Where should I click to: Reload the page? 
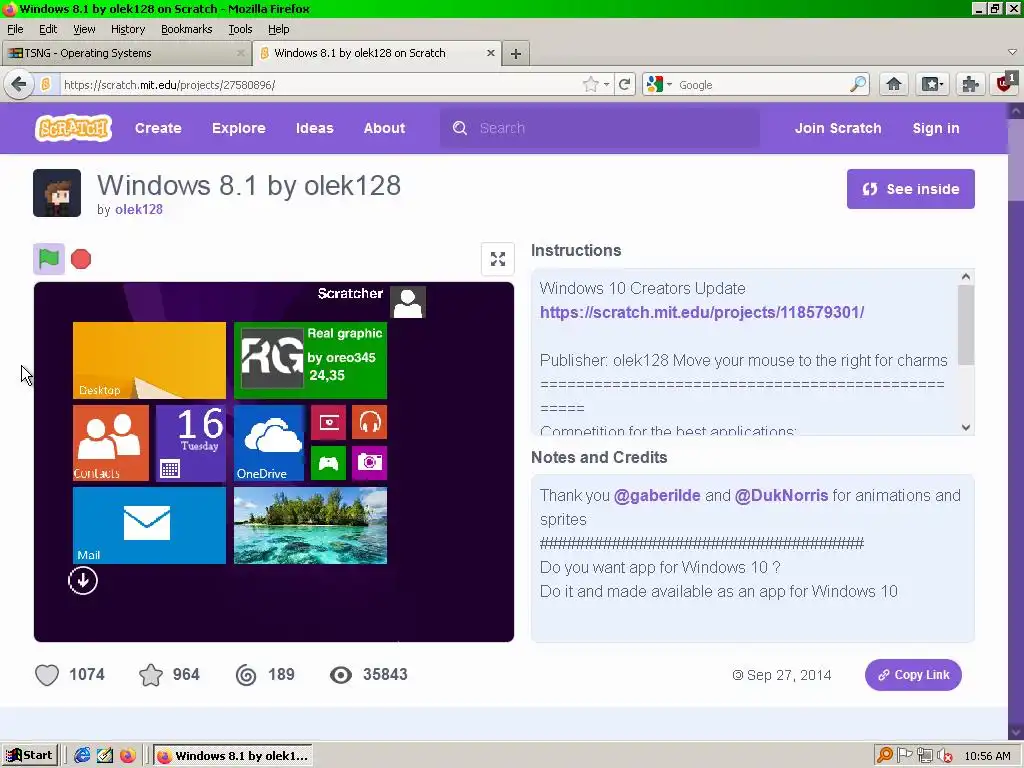(625, 84)
